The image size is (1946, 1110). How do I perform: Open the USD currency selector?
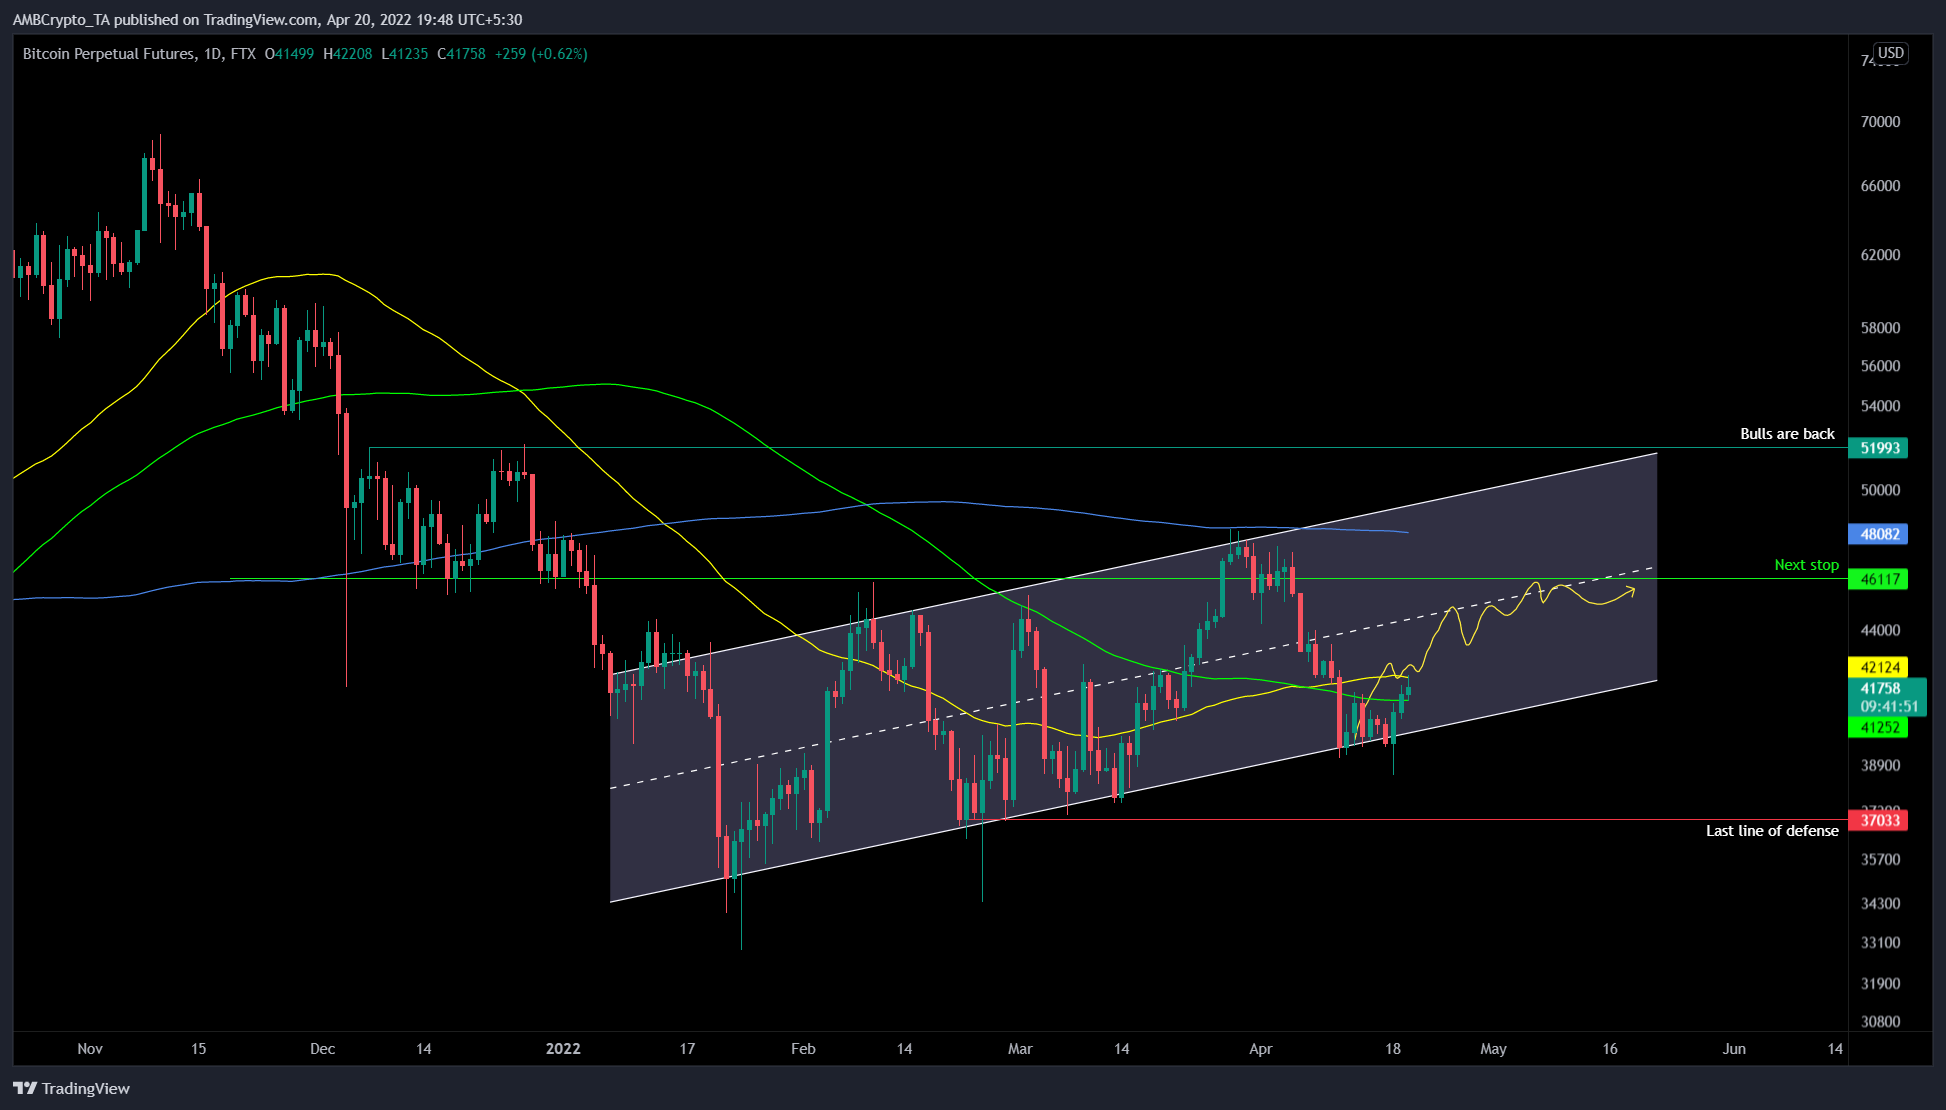point(1890,53)
